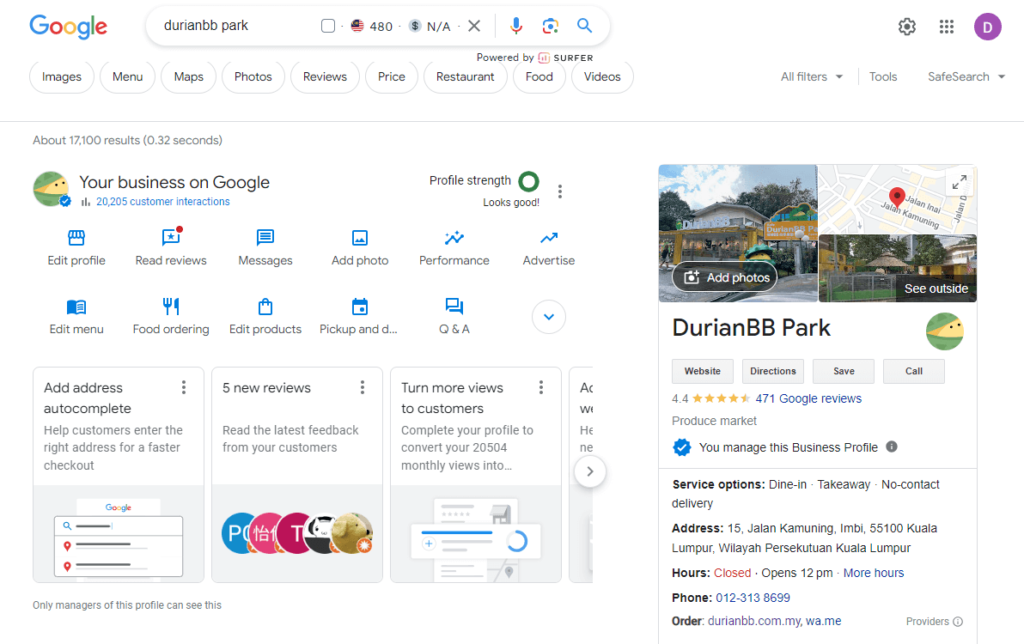Click phone number 012-313 8699

coord(752,598)
